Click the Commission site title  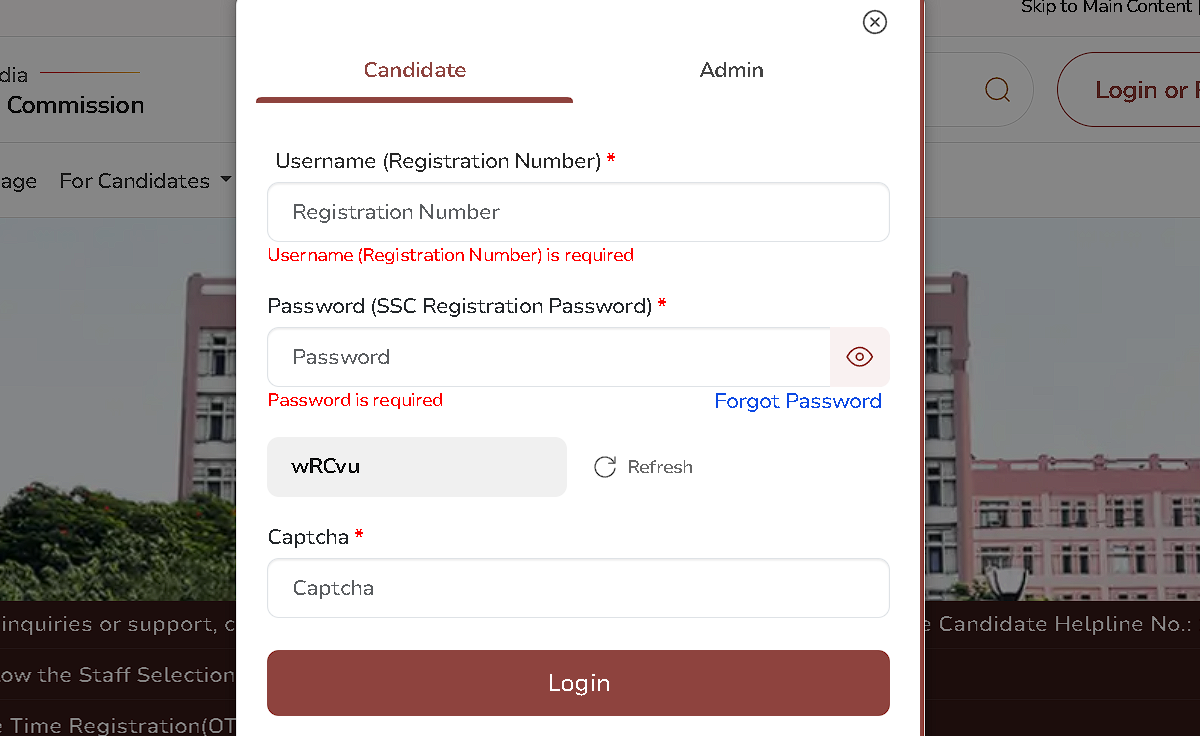point(76,105)
